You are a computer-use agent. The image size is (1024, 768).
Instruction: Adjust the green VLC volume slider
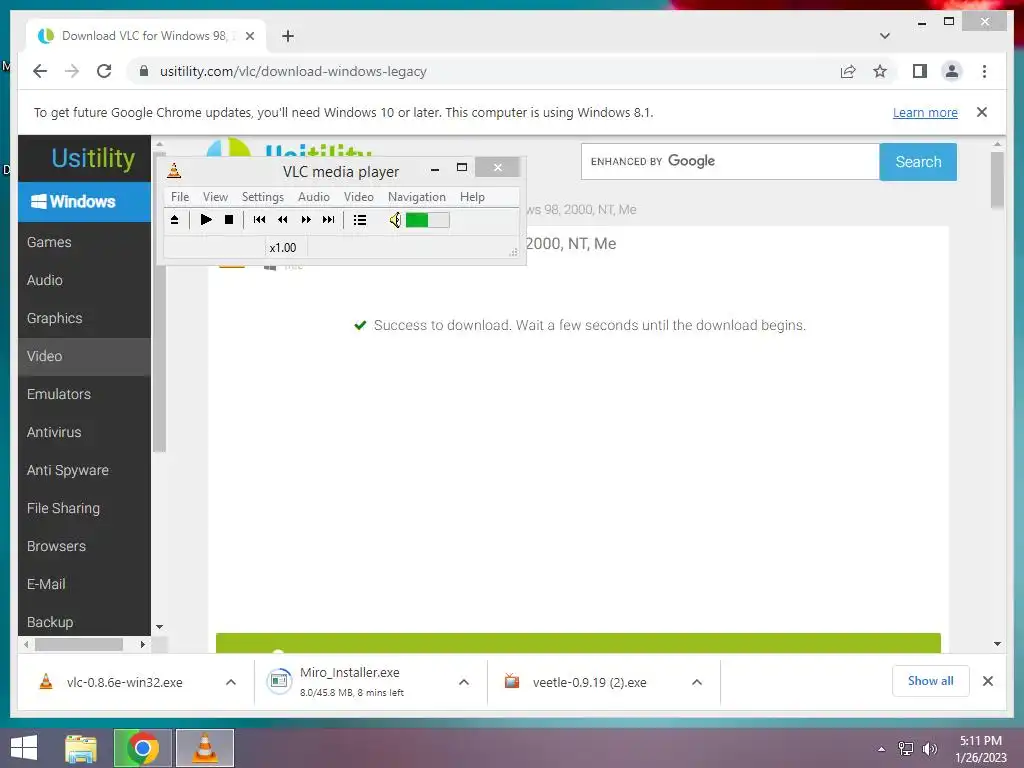(x=427, y=220)
